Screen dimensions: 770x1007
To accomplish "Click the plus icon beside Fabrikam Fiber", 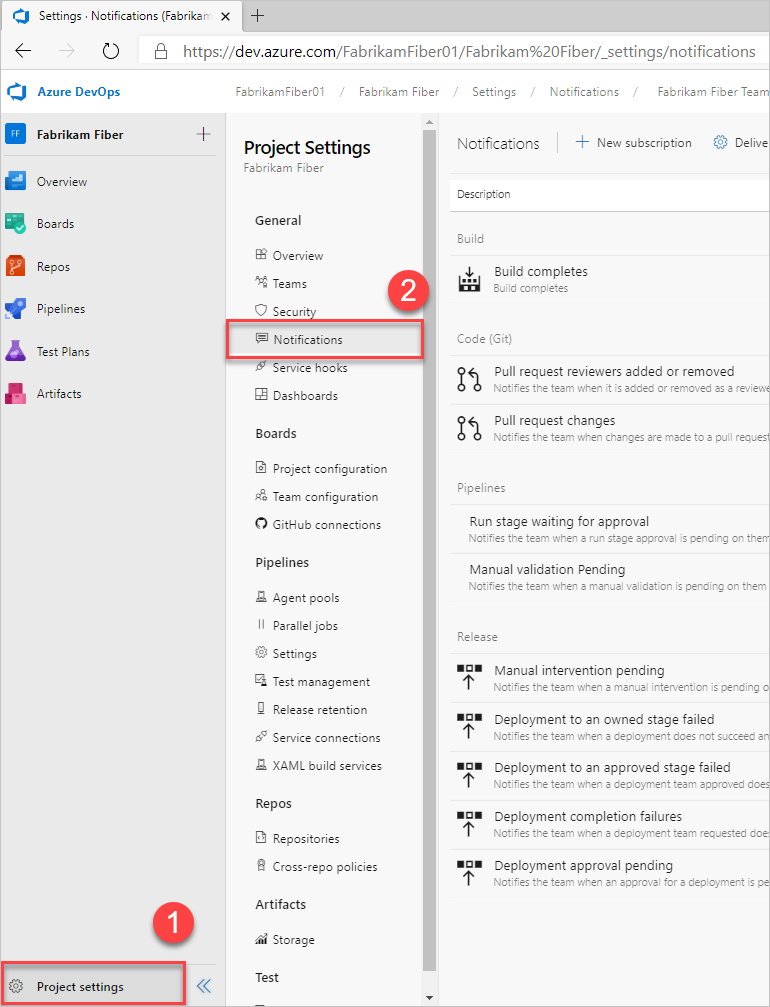I will [x=204, y=134].
